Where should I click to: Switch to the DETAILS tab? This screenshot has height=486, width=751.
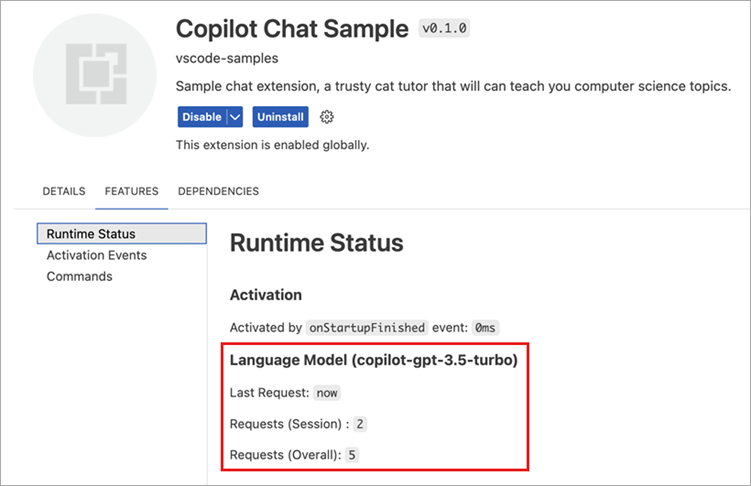tap(64, 191)
